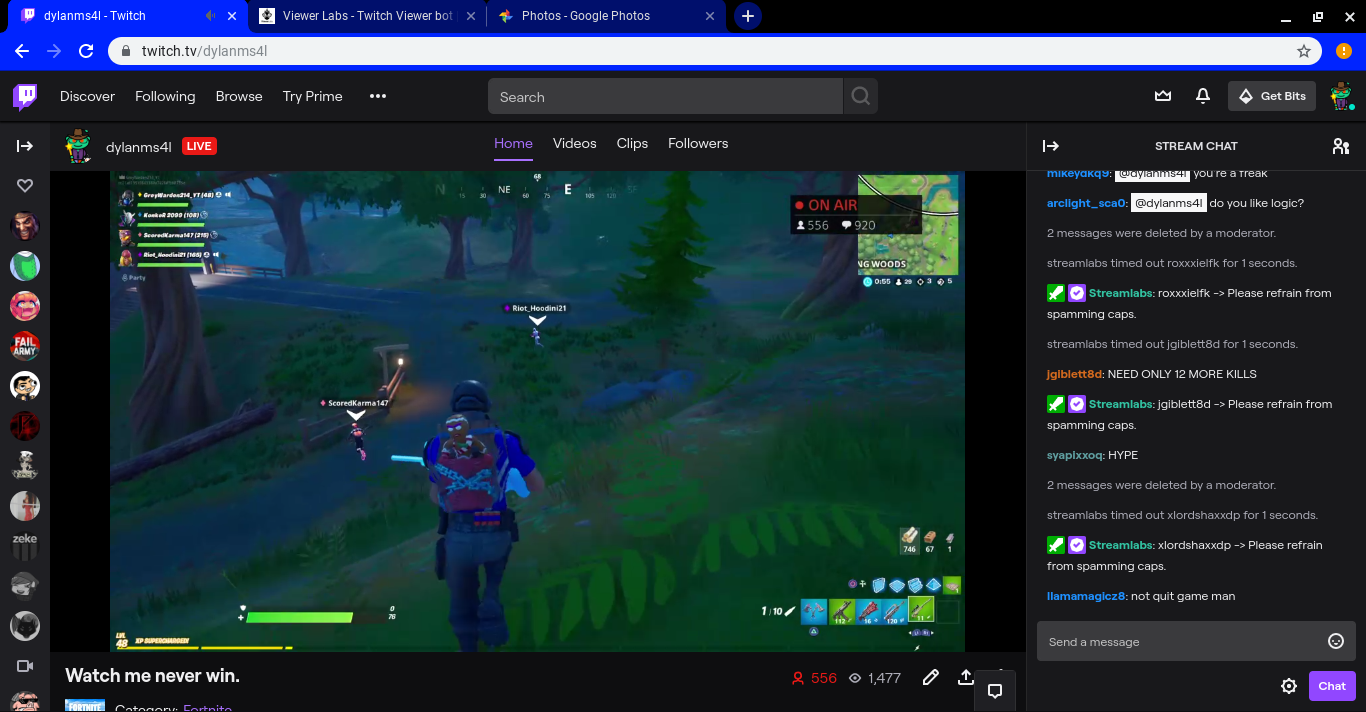The width and height of the screenshot is (1366, 712).
Task: Switch to the Videos tab
Action: tap(574, 143)
